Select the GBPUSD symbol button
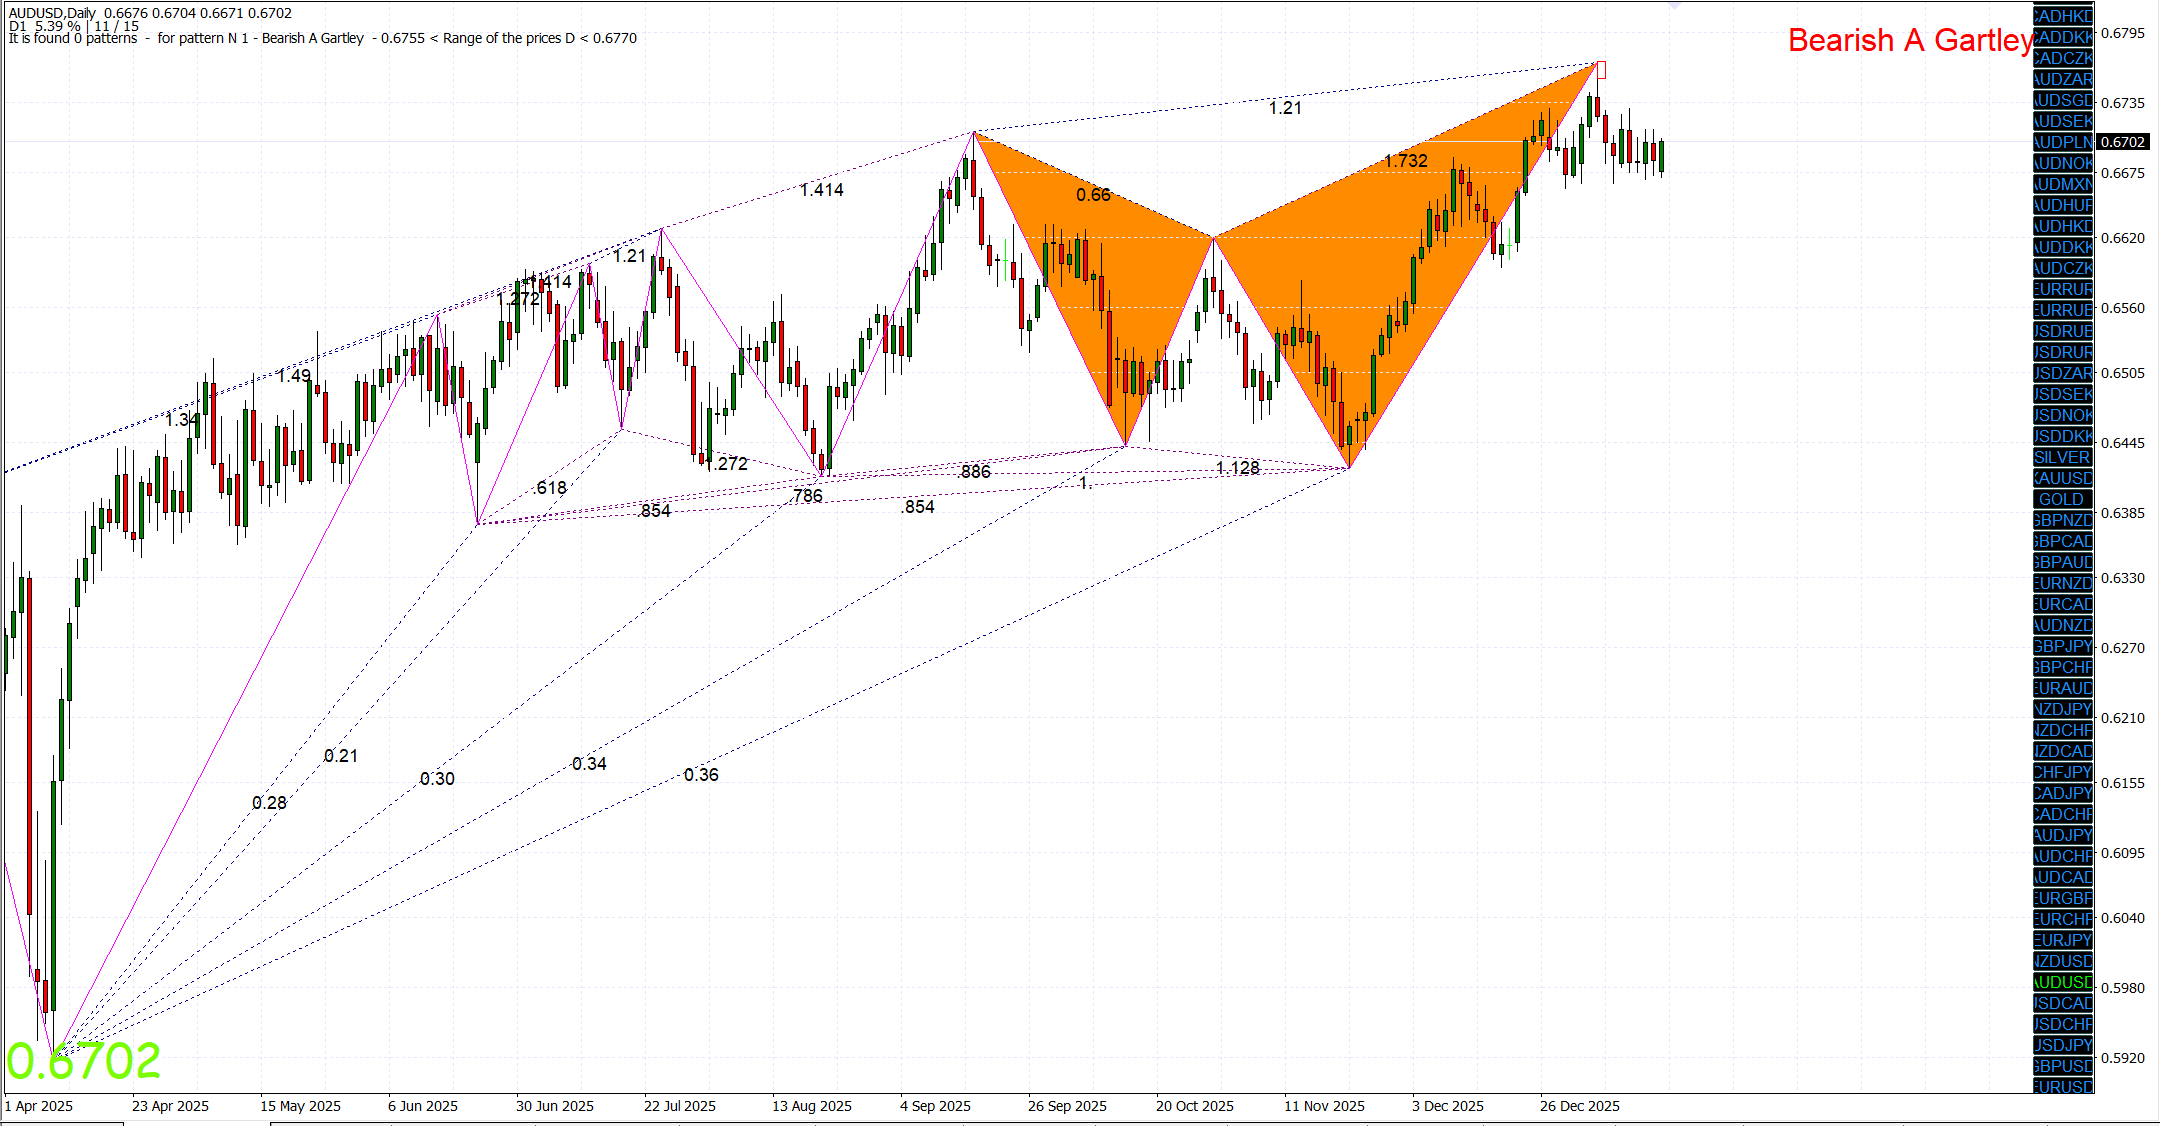Screen dimensions: 2160x1126 click(2063, 1066)
